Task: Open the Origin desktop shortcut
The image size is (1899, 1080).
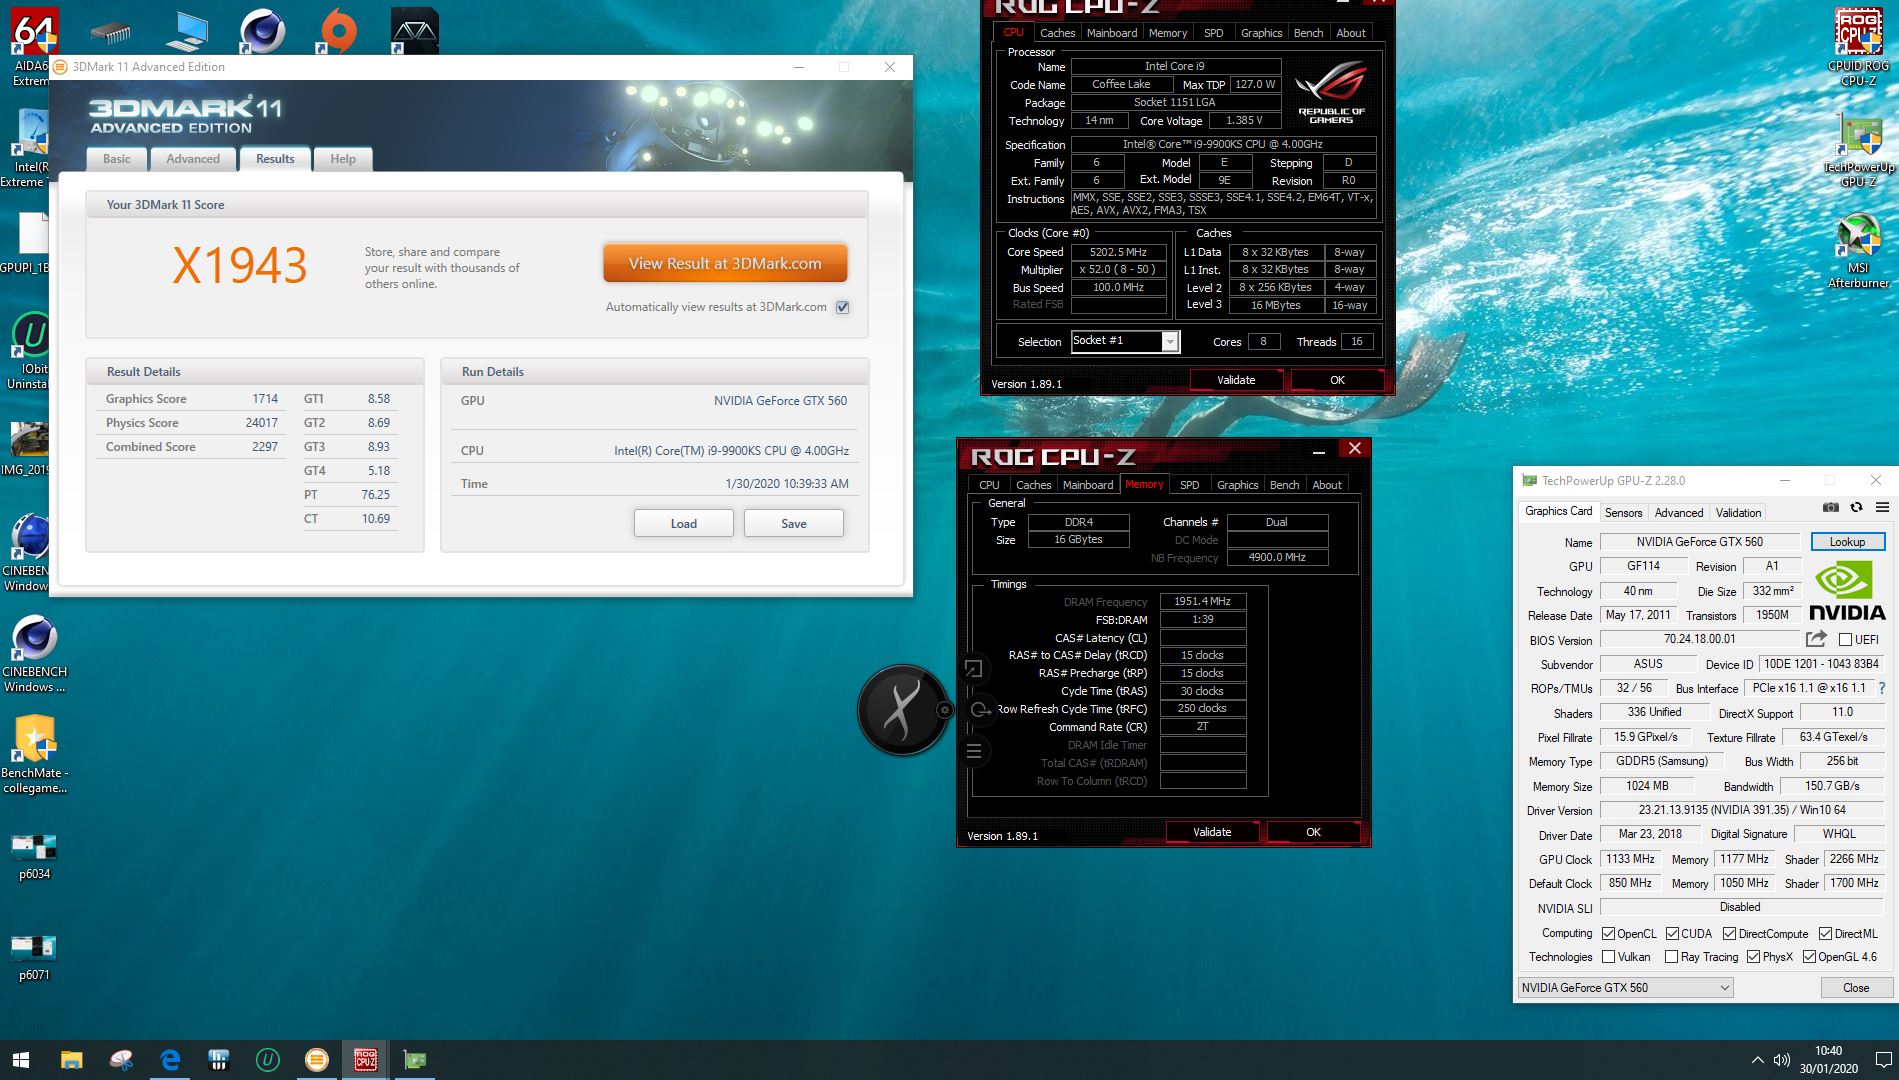Action: 340,31
